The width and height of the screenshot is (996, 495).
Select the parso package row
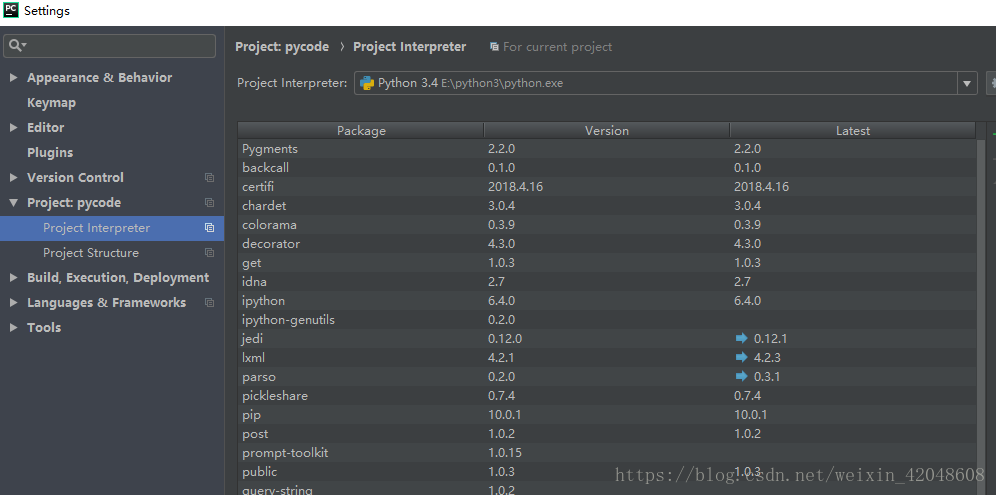click(x=607, y=377)
